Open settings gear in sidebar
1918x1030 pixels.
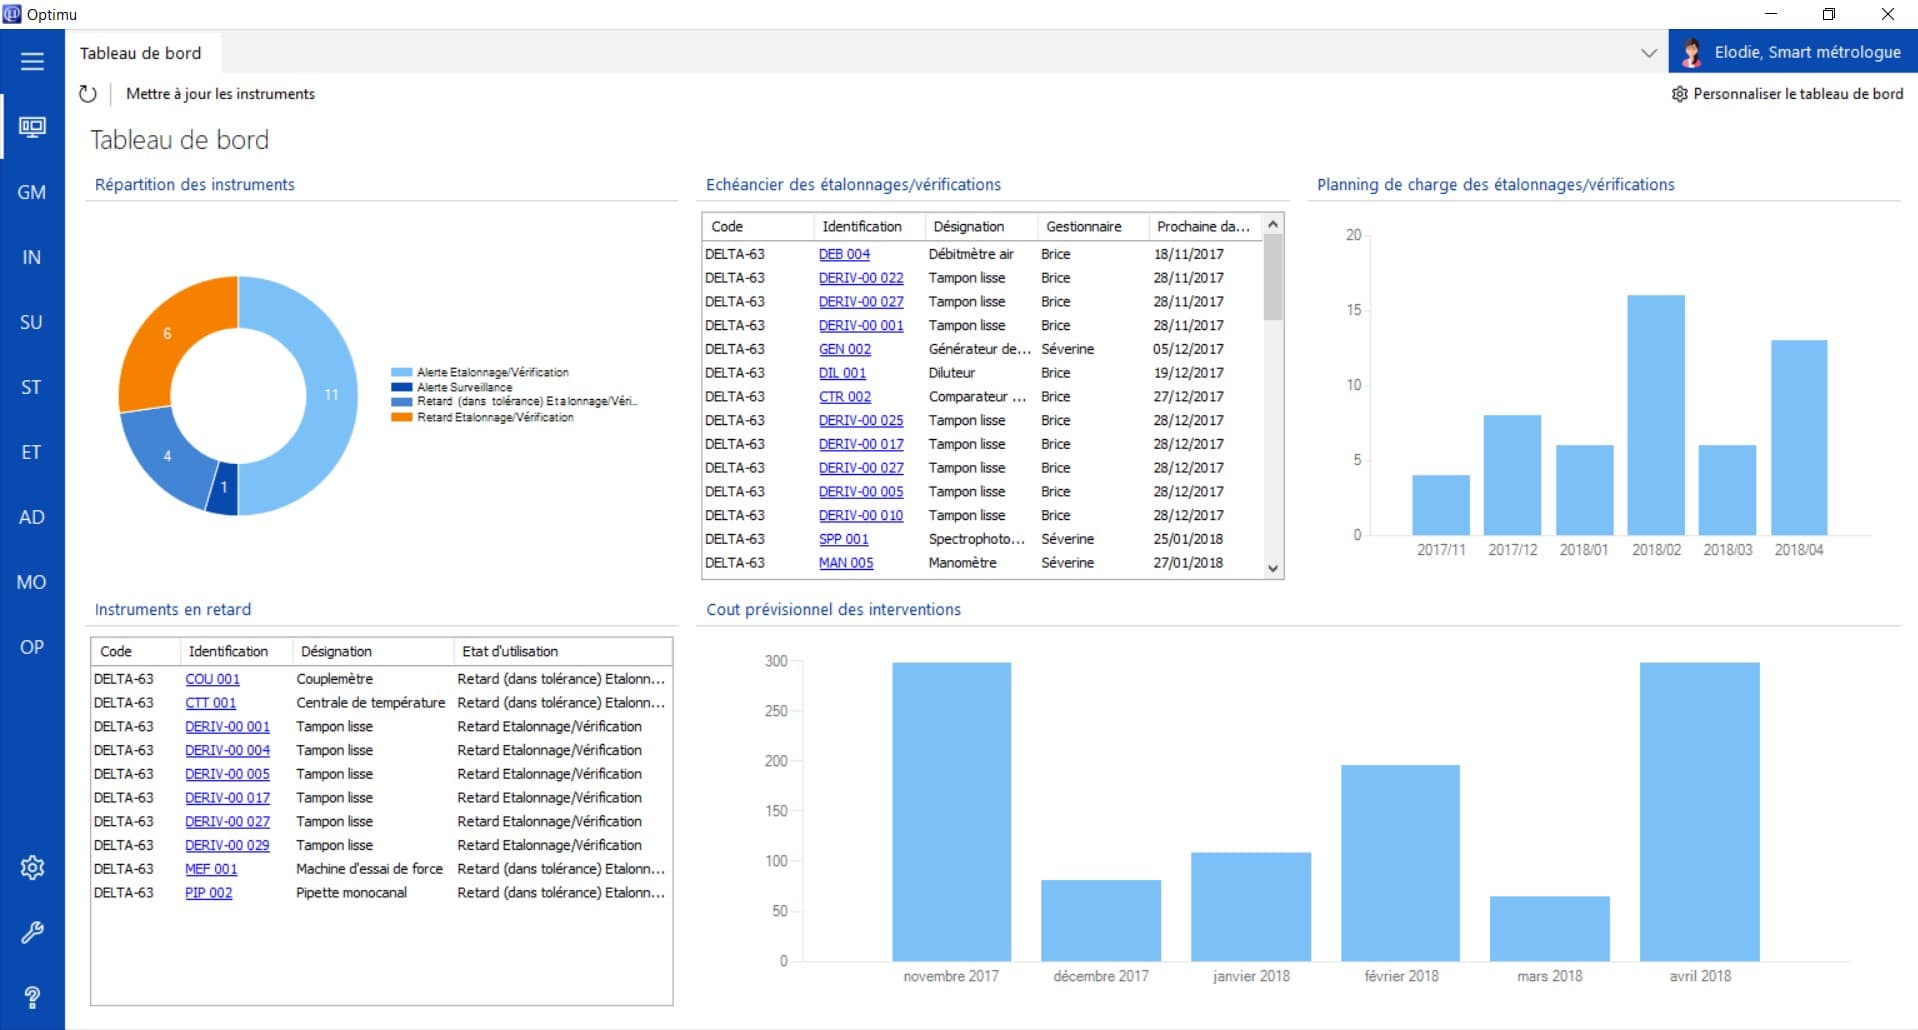pos(32,867)
